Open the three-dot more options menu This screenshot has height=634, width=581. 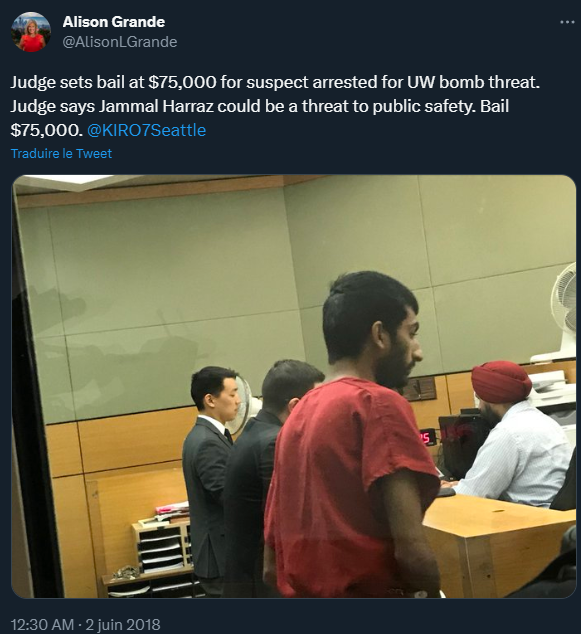567,22
